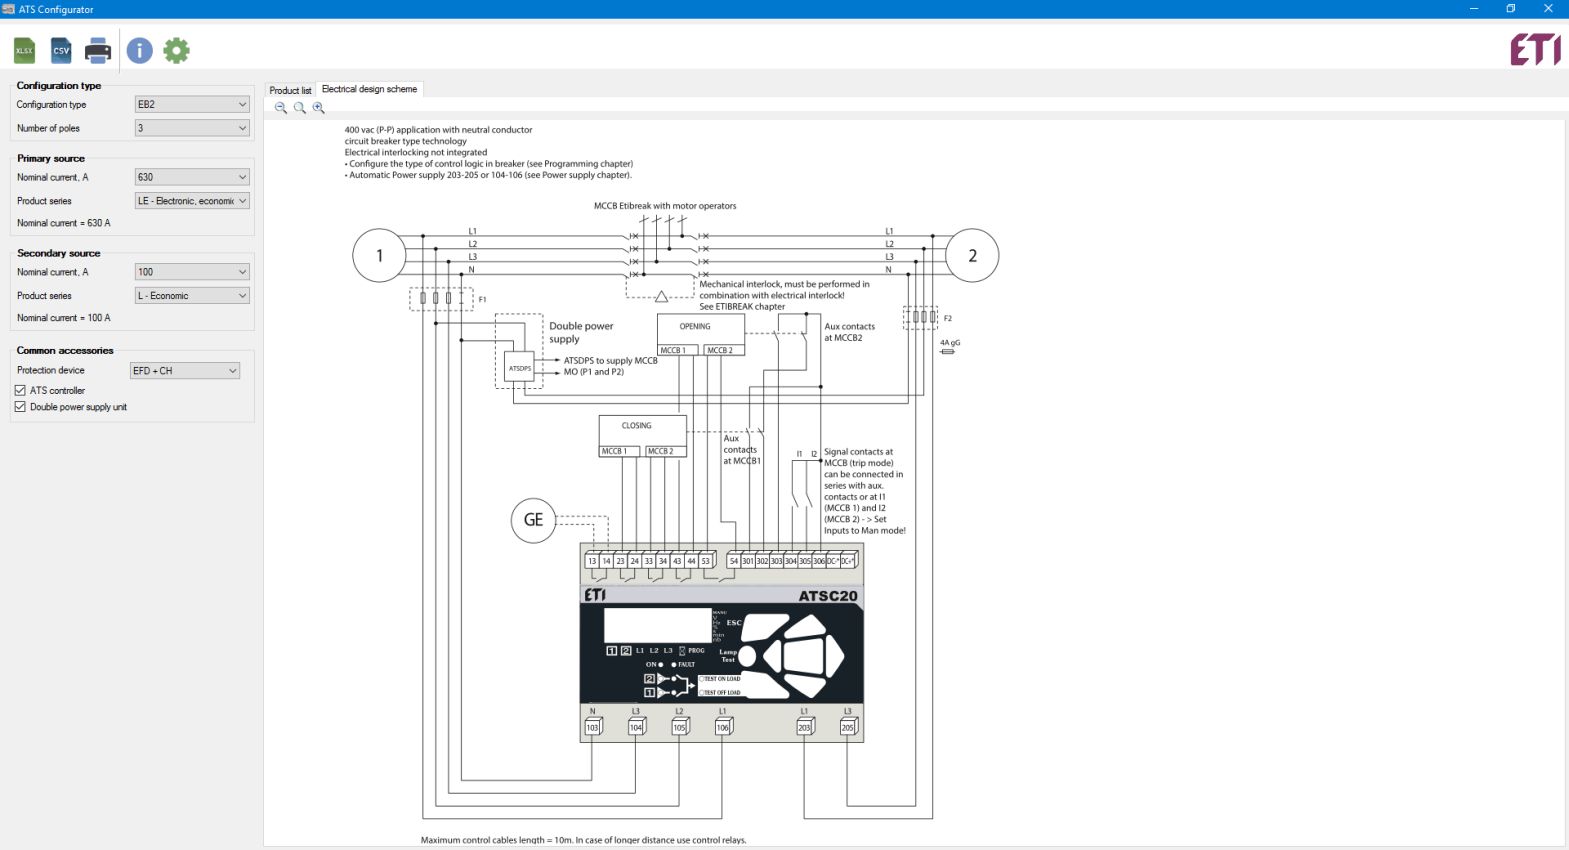
Task: Click 'Secondary source' group heading
Action: (59, 254)
